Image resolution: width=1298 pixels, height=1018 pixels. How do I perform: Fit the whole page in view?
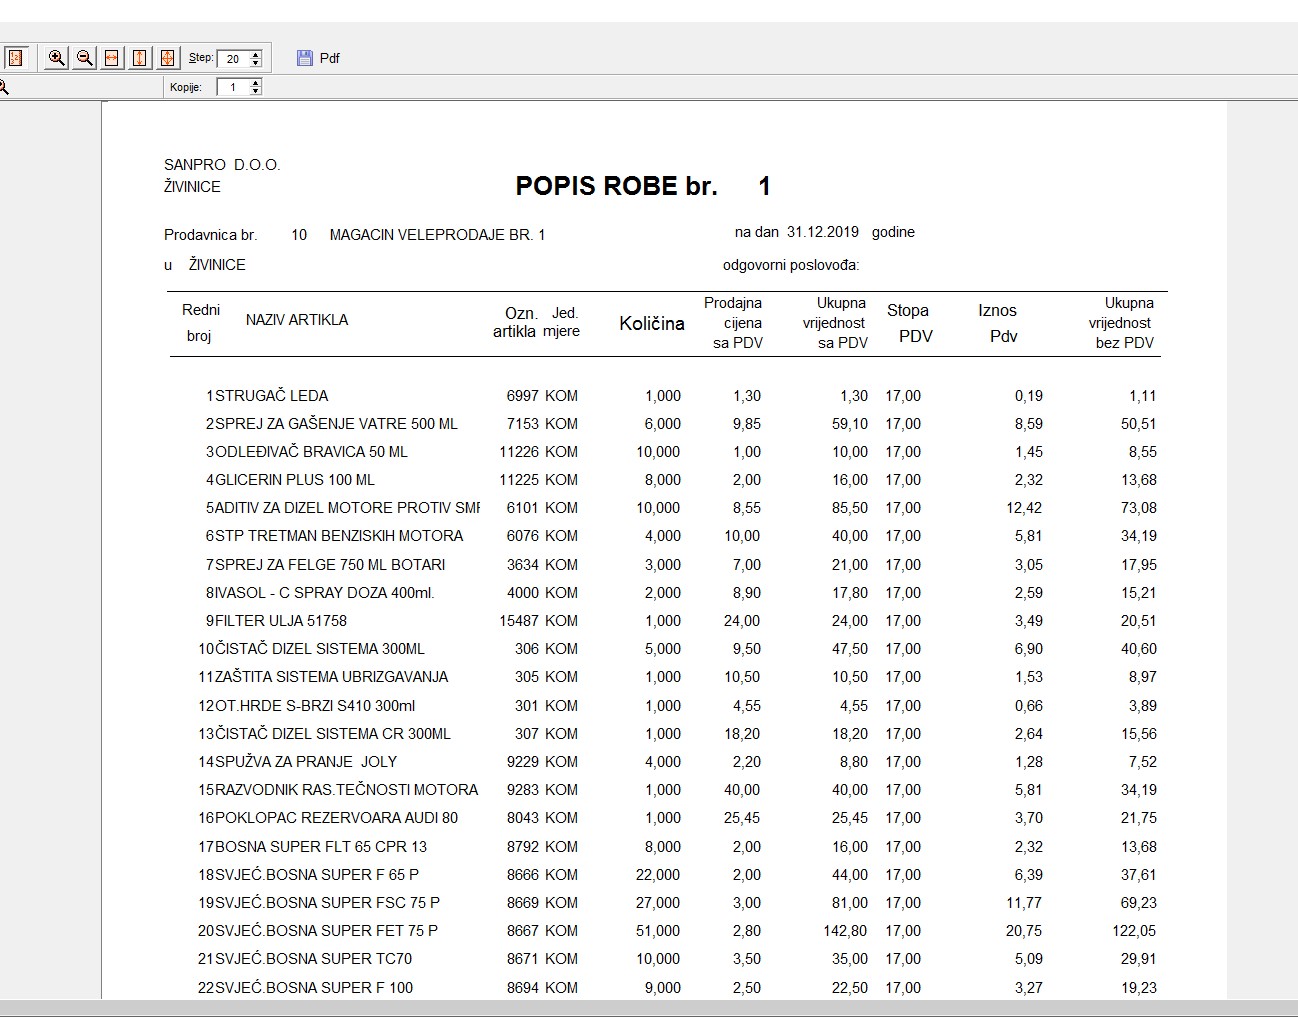(x=167, y=58)
